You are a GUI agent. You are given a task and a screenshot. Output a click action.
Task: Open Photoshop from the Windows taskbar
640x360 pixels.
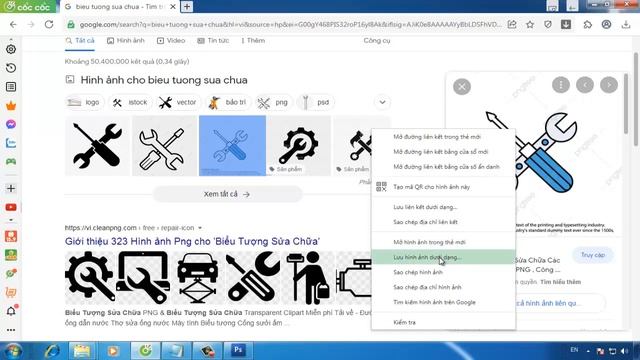tap(238, 350)
